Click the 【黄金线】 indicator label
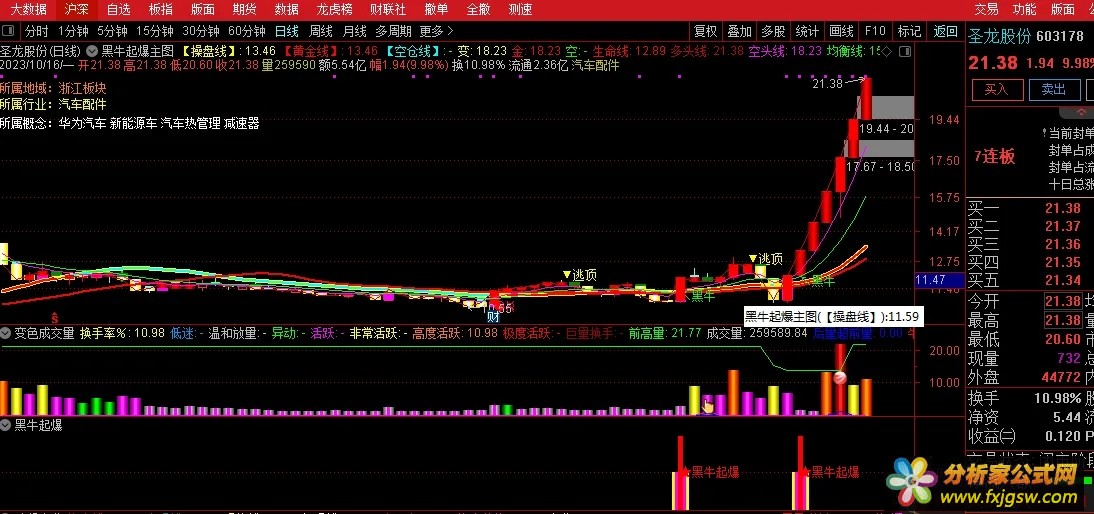The height and width of the screenshot is (514, 1094). [x=314, y=51]
